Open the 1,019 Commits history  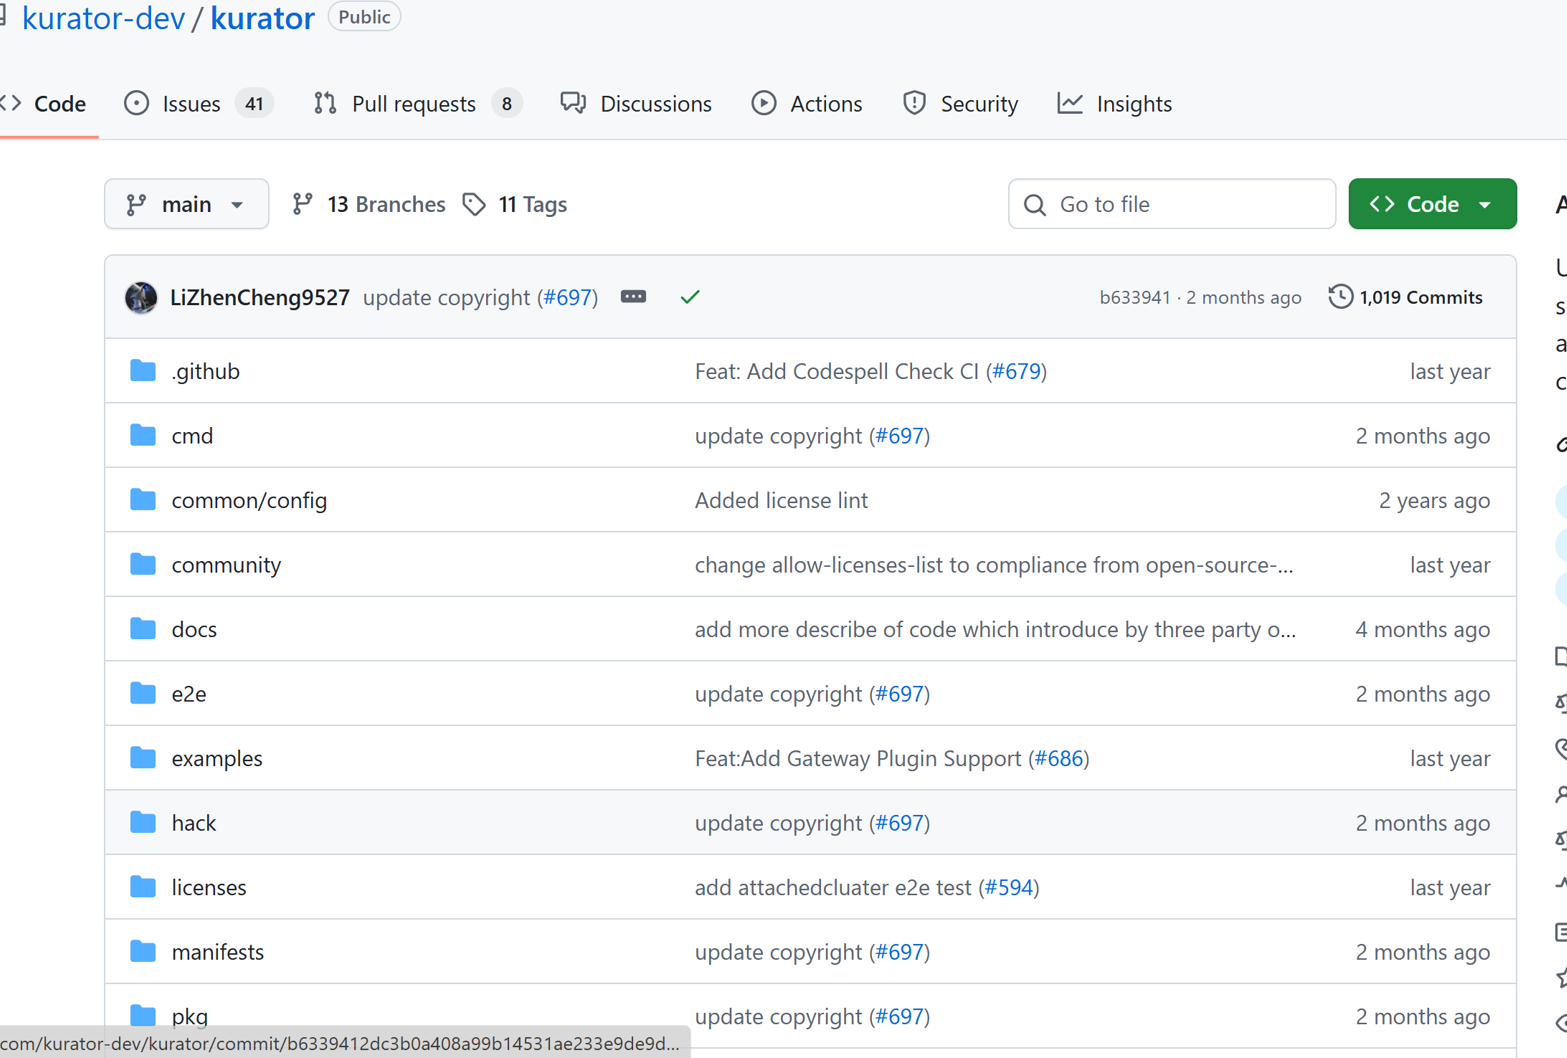(x=1406, y=297)
